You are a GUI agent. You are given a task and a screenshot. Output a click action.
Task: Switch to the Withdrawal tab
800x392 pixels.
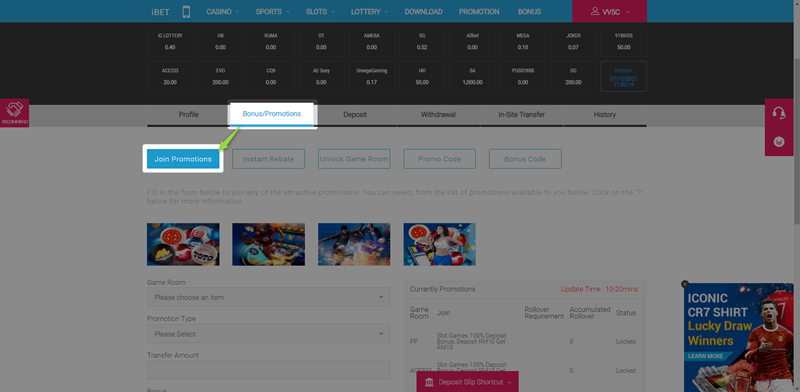(x=438, y=115)
